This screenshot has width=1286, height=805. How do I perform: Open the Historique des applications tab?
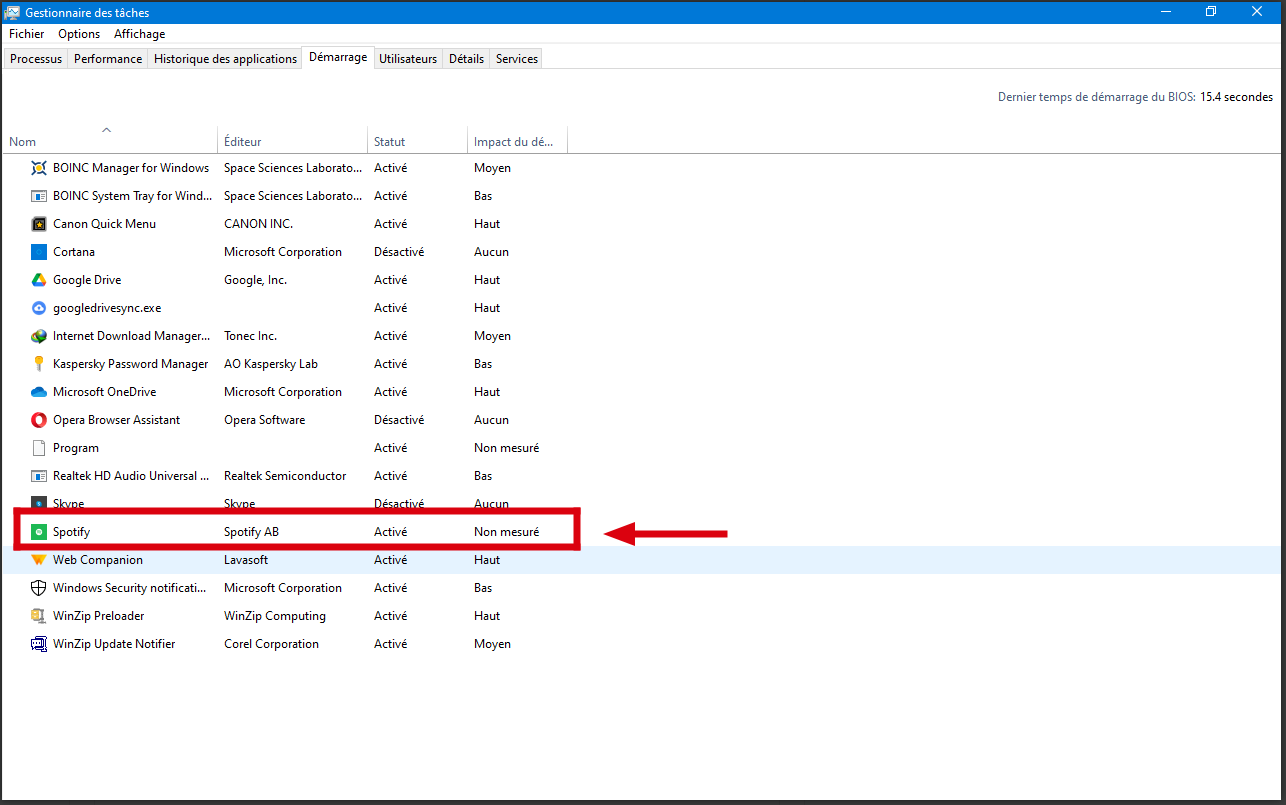pos(226,59)
